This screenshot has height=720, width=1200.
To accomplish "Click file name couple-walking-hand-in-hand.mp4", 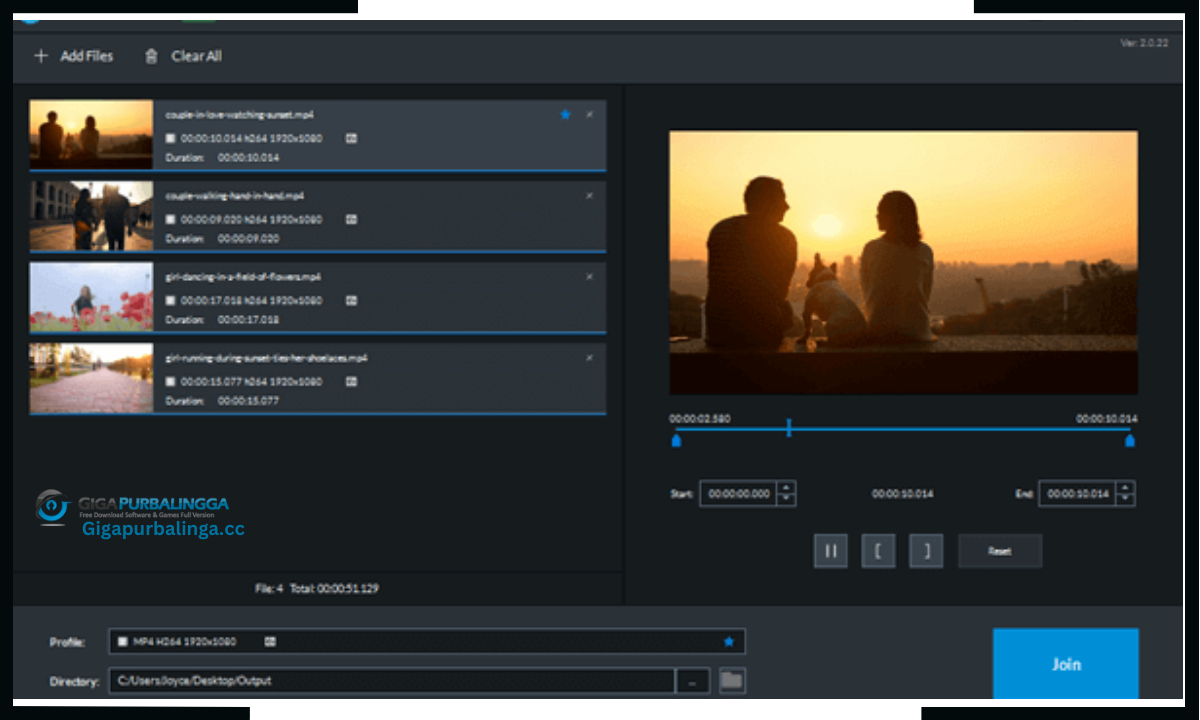I will pos(235,196).
